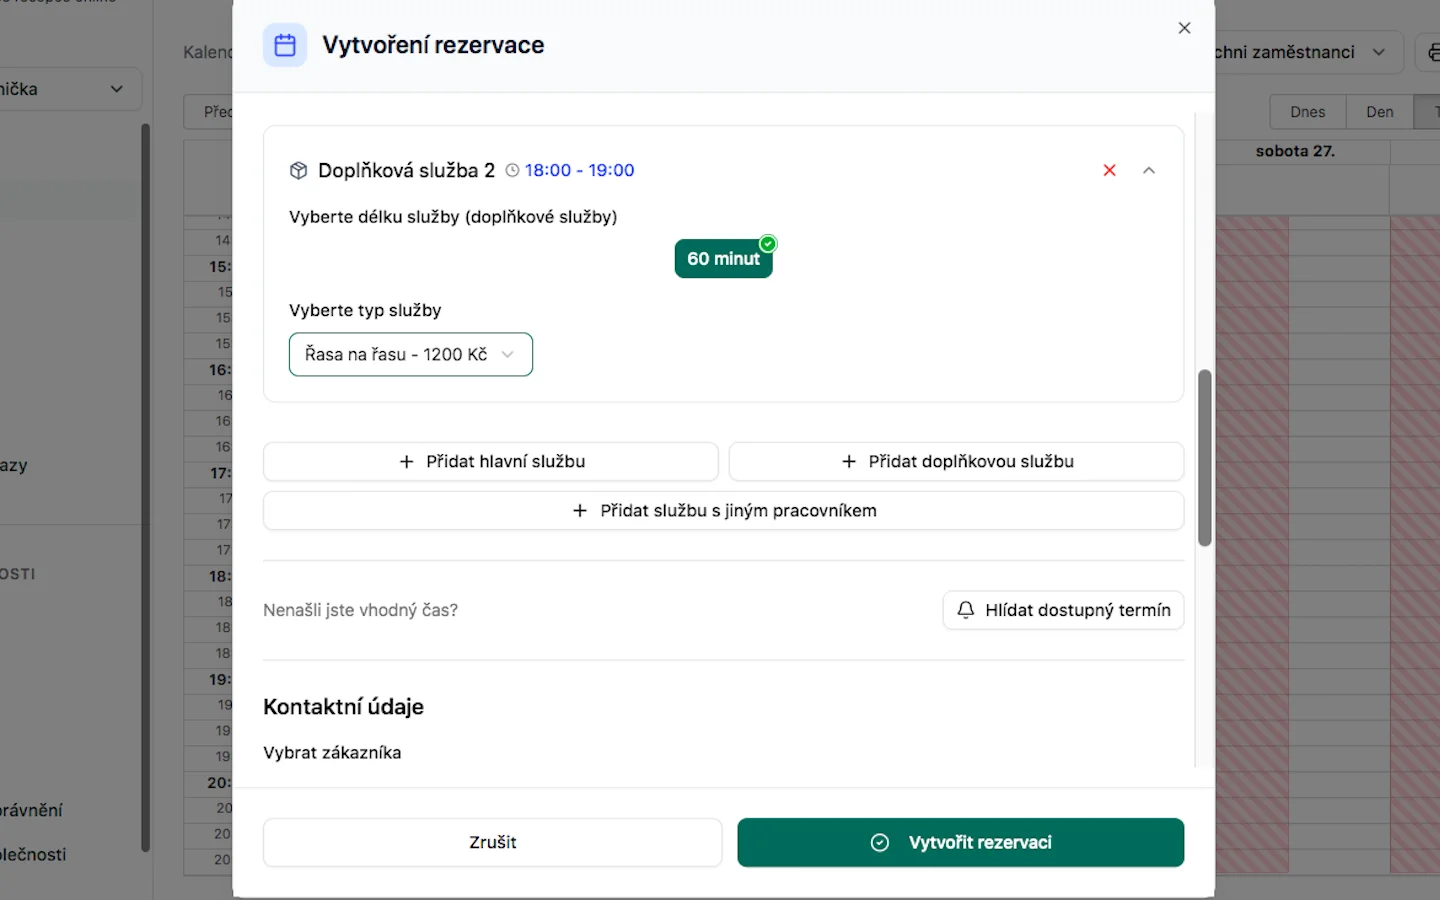
Task: Switch calendar to Den view
Action: pos(1379,112)
